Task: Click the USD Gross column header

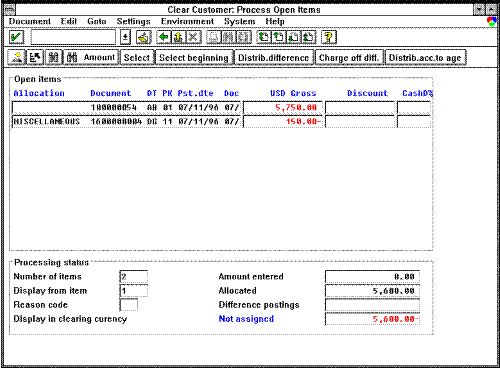Action: 293,93
